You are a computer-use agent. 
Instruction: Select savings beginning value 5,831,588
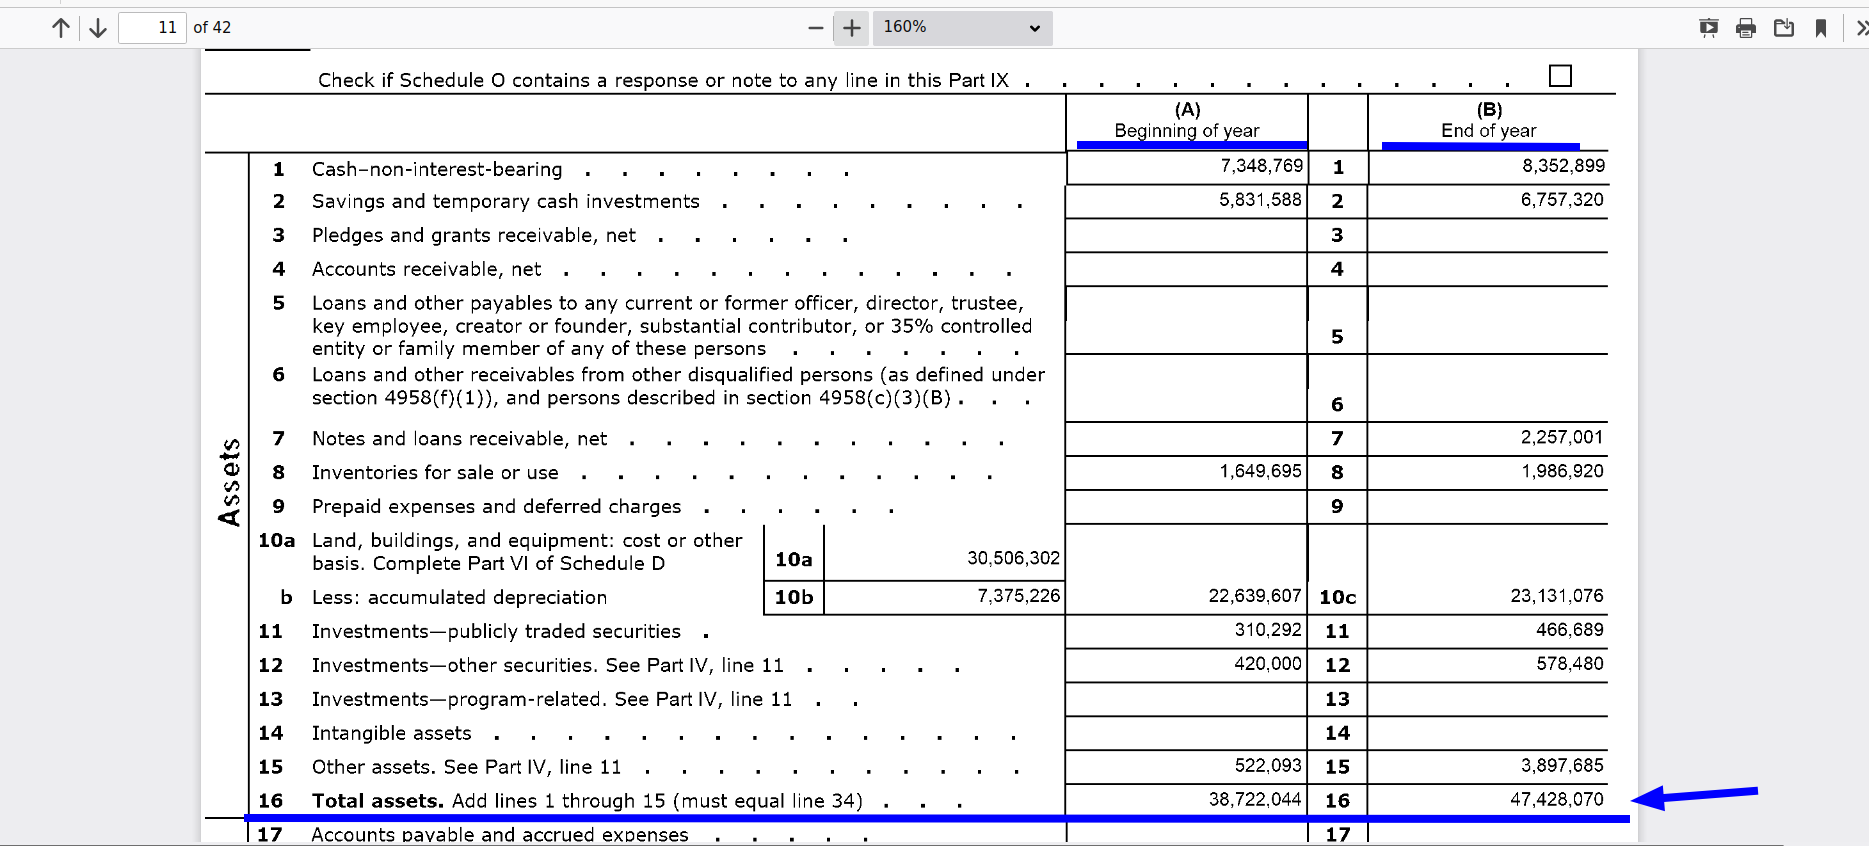pyautogui.click(x=1260, y=200)
